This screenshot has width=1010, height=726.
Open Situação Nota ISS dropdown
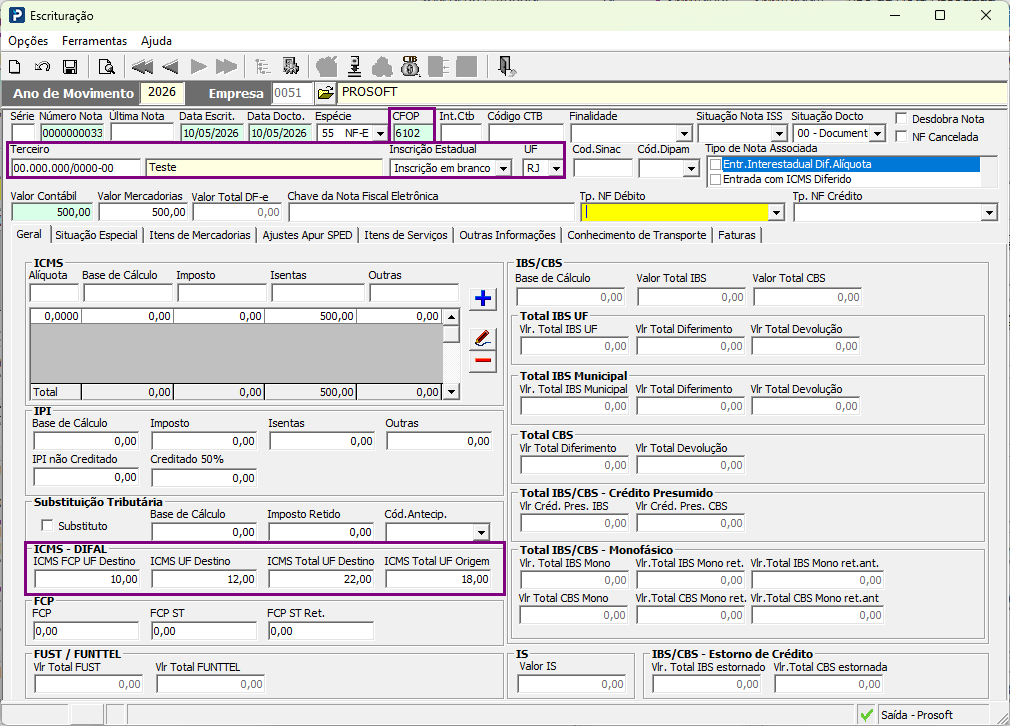pyautogui.click(x=779, y=133)
